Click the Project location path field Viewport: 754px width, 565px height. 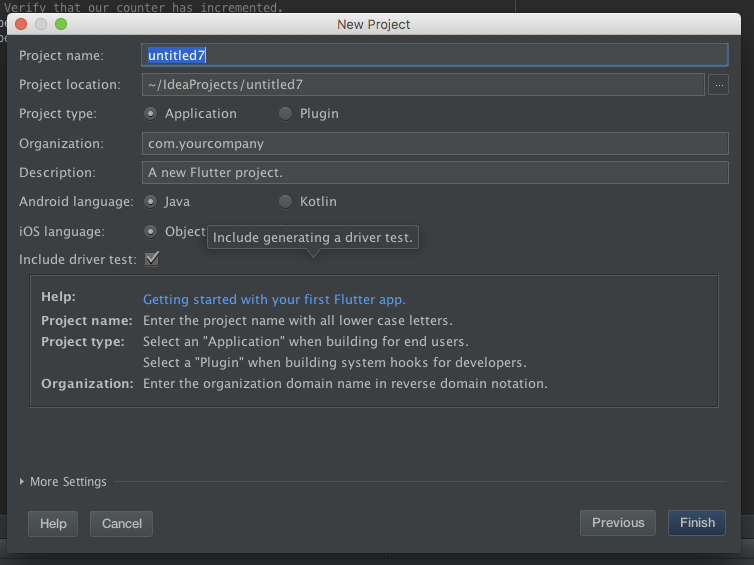(424, 85)
